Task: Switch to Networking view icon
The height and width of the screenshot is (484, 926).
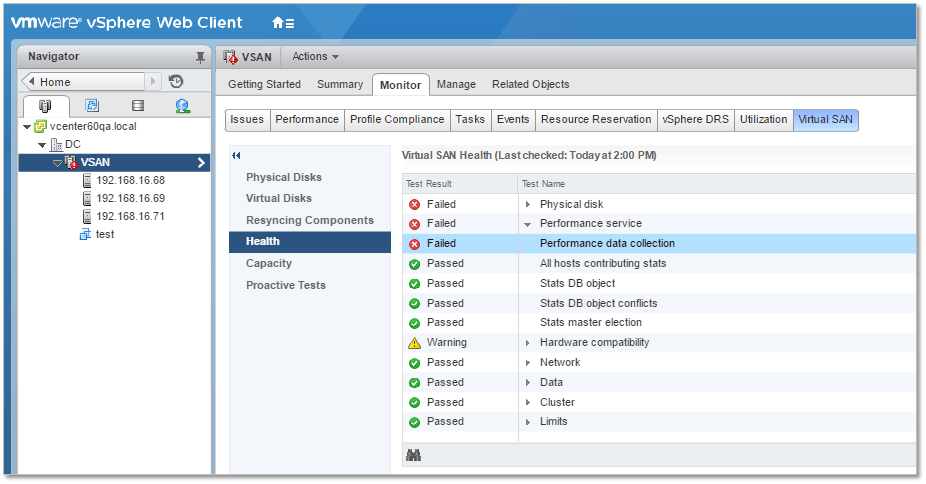Action: [x=182, y=106]
